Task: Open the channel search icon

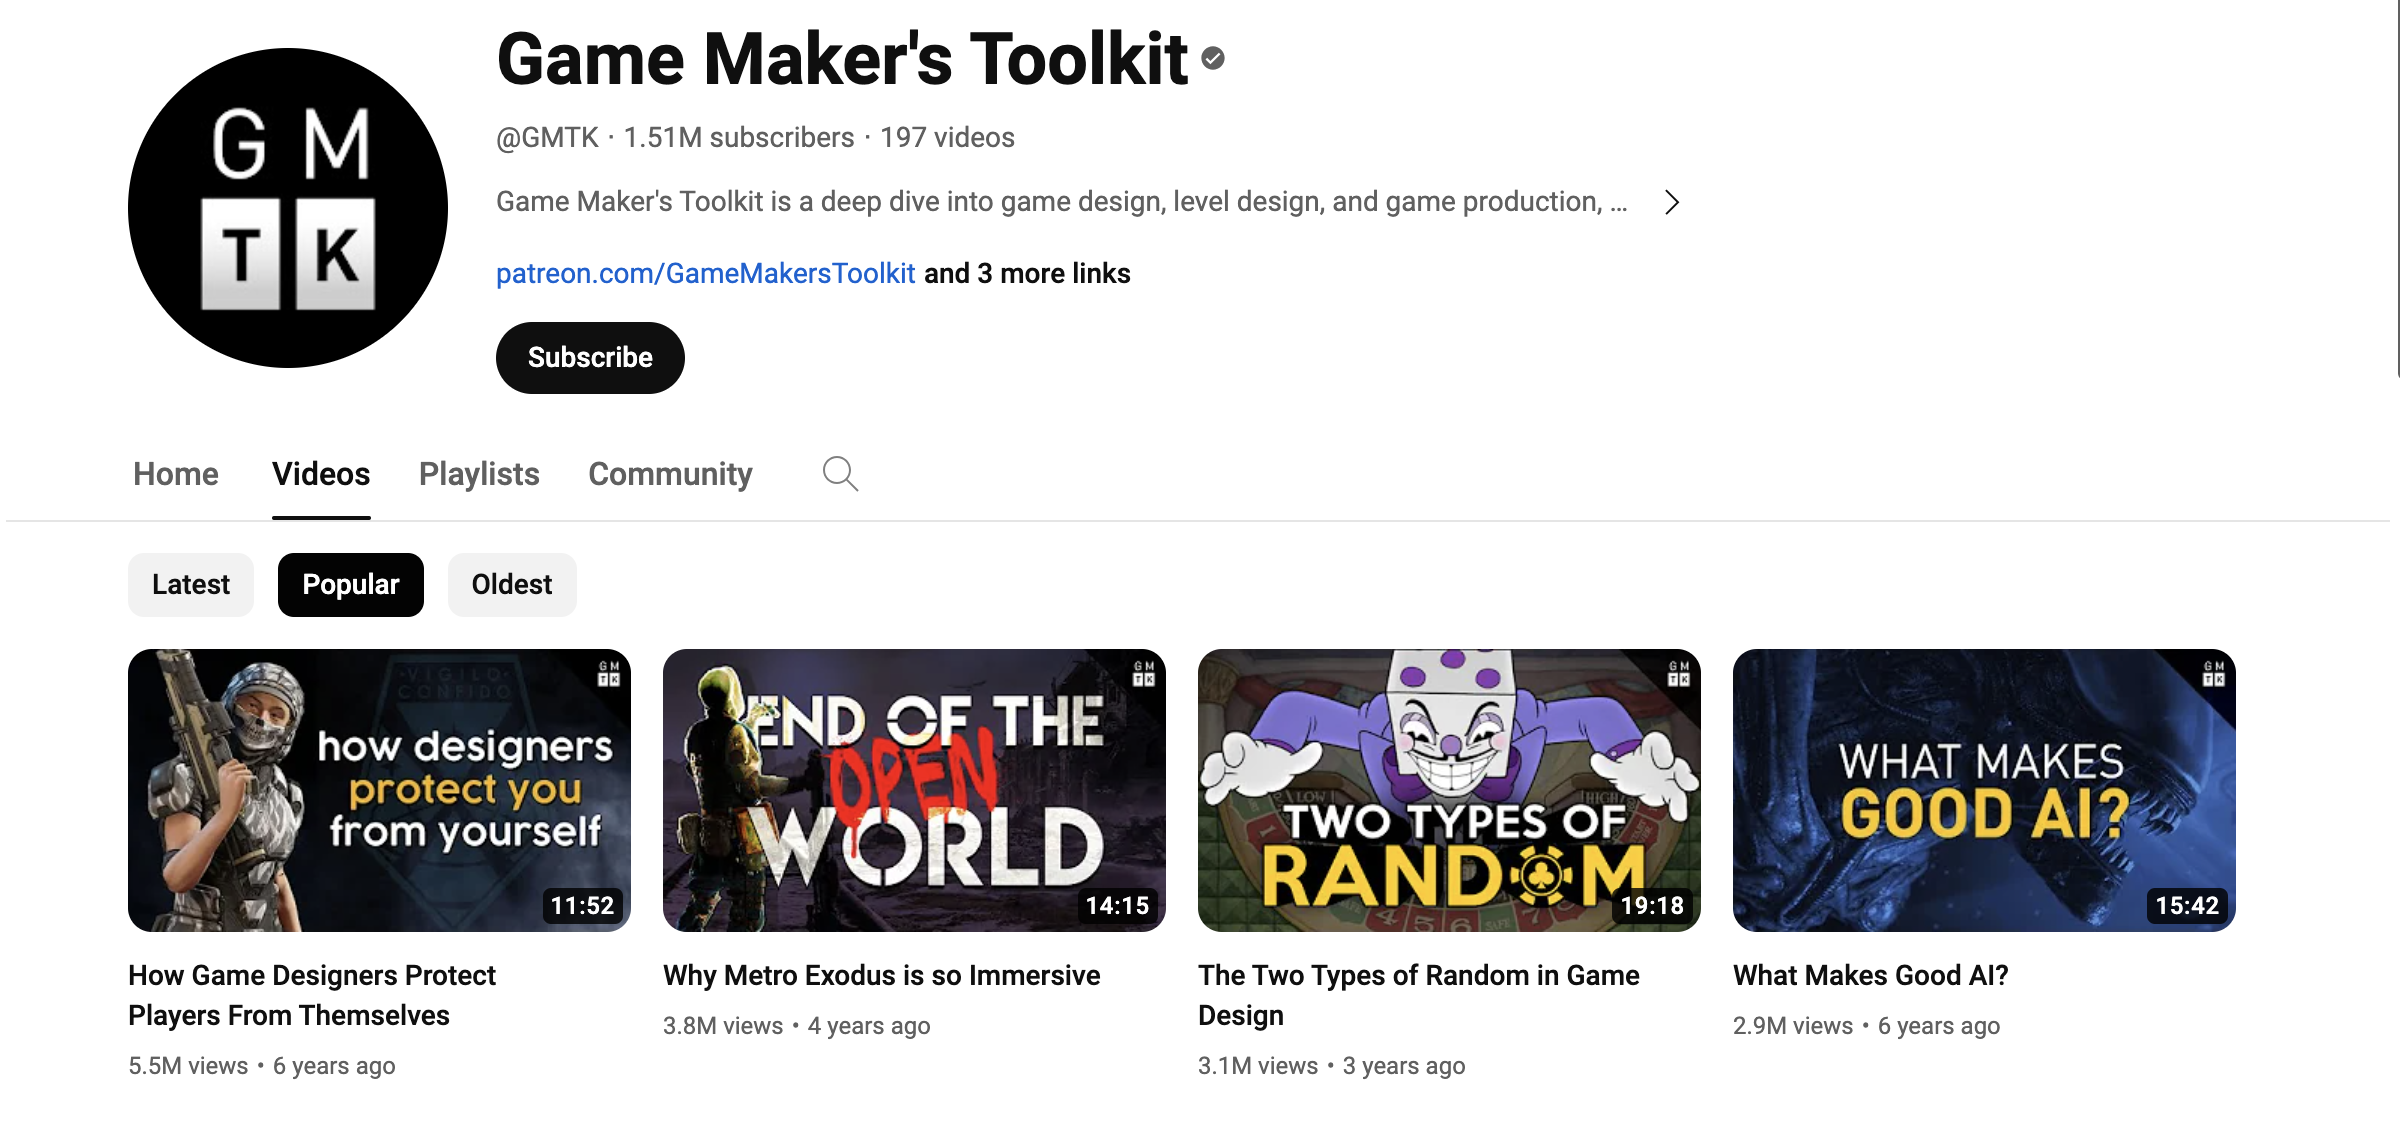Action: 840,474
